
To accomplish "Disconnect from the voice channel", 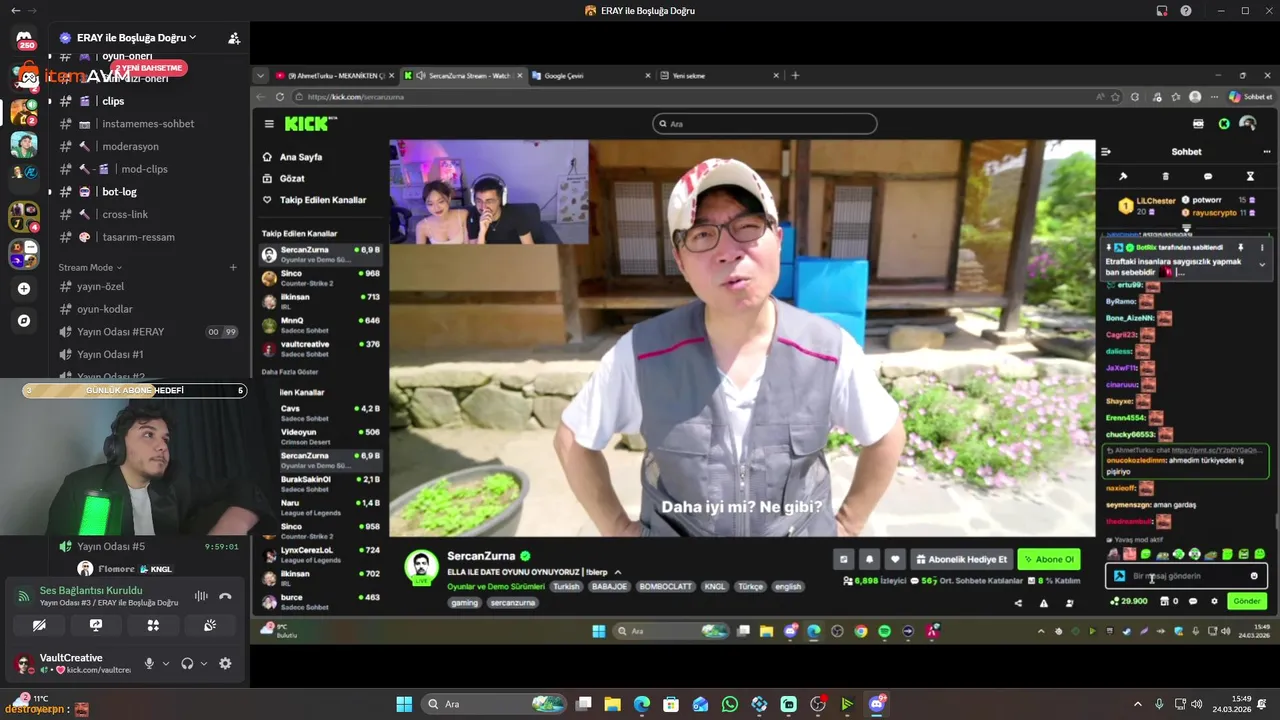I will (226, 596).
